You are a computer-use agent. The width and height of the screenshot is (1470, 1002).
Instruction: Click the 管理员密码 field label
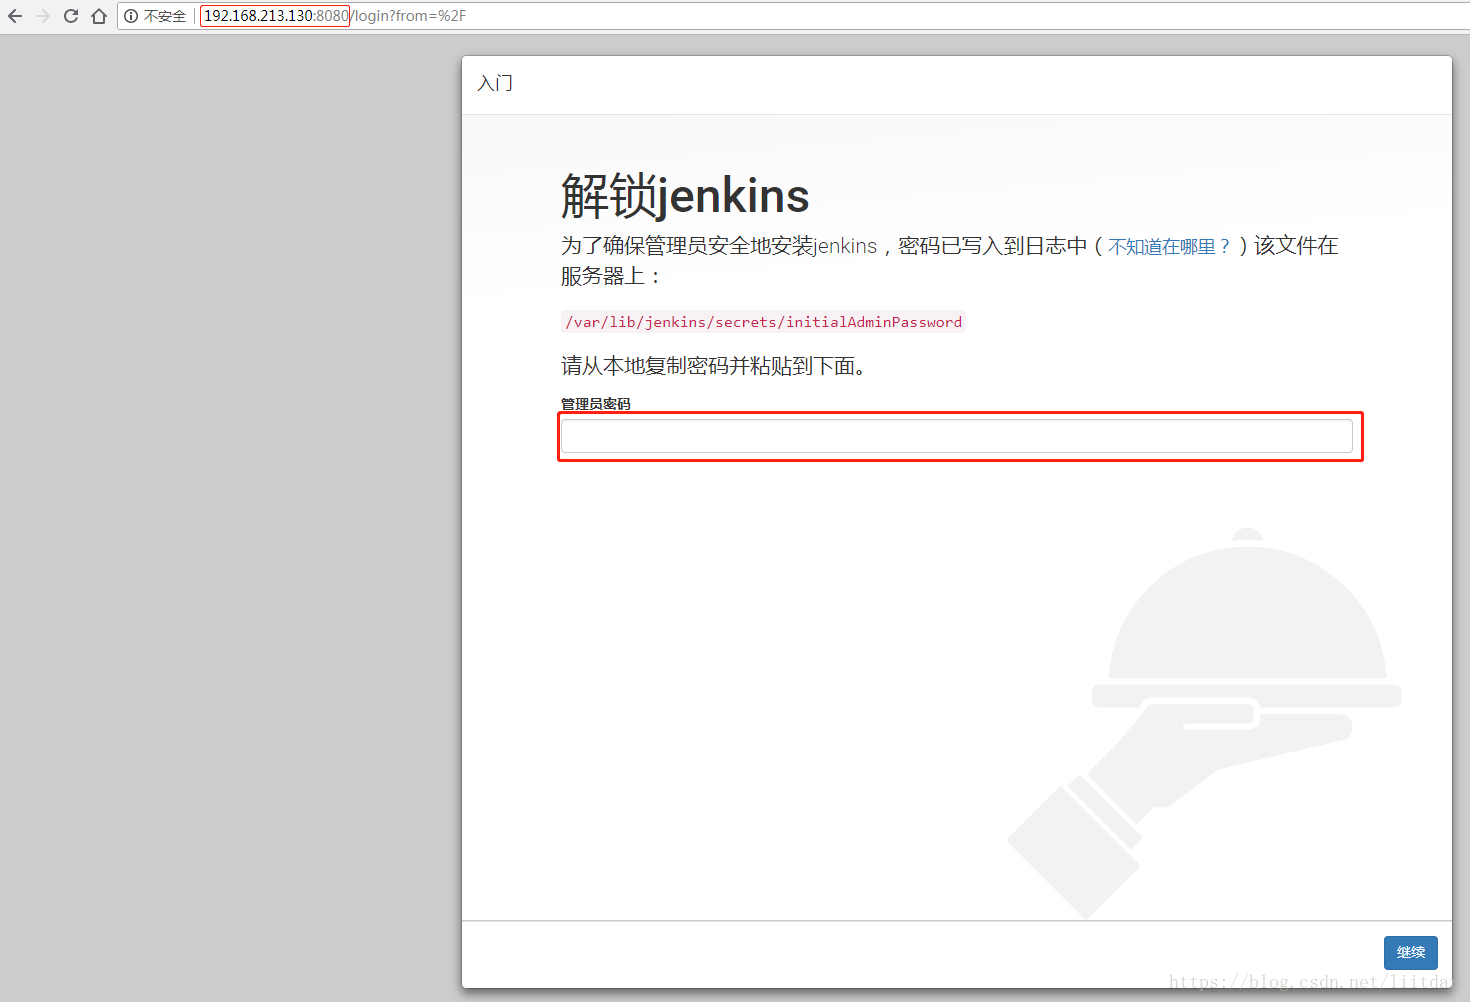click(x=596, y=404)
